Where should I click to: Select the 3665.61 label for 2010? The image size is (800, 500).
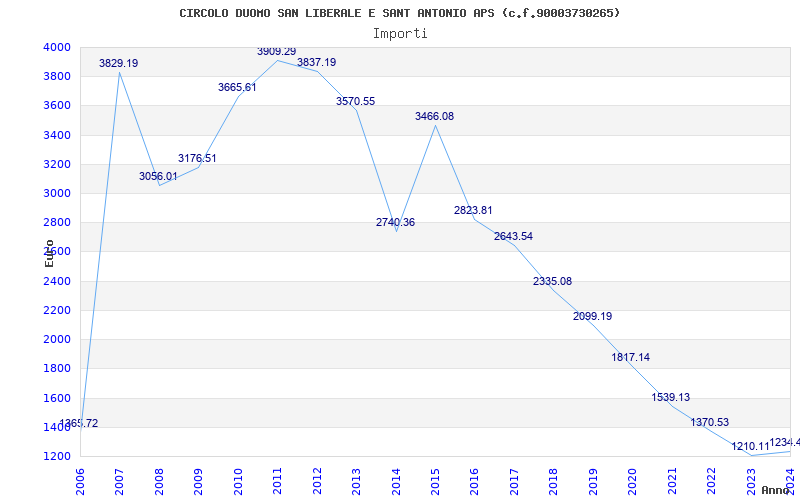237,87
